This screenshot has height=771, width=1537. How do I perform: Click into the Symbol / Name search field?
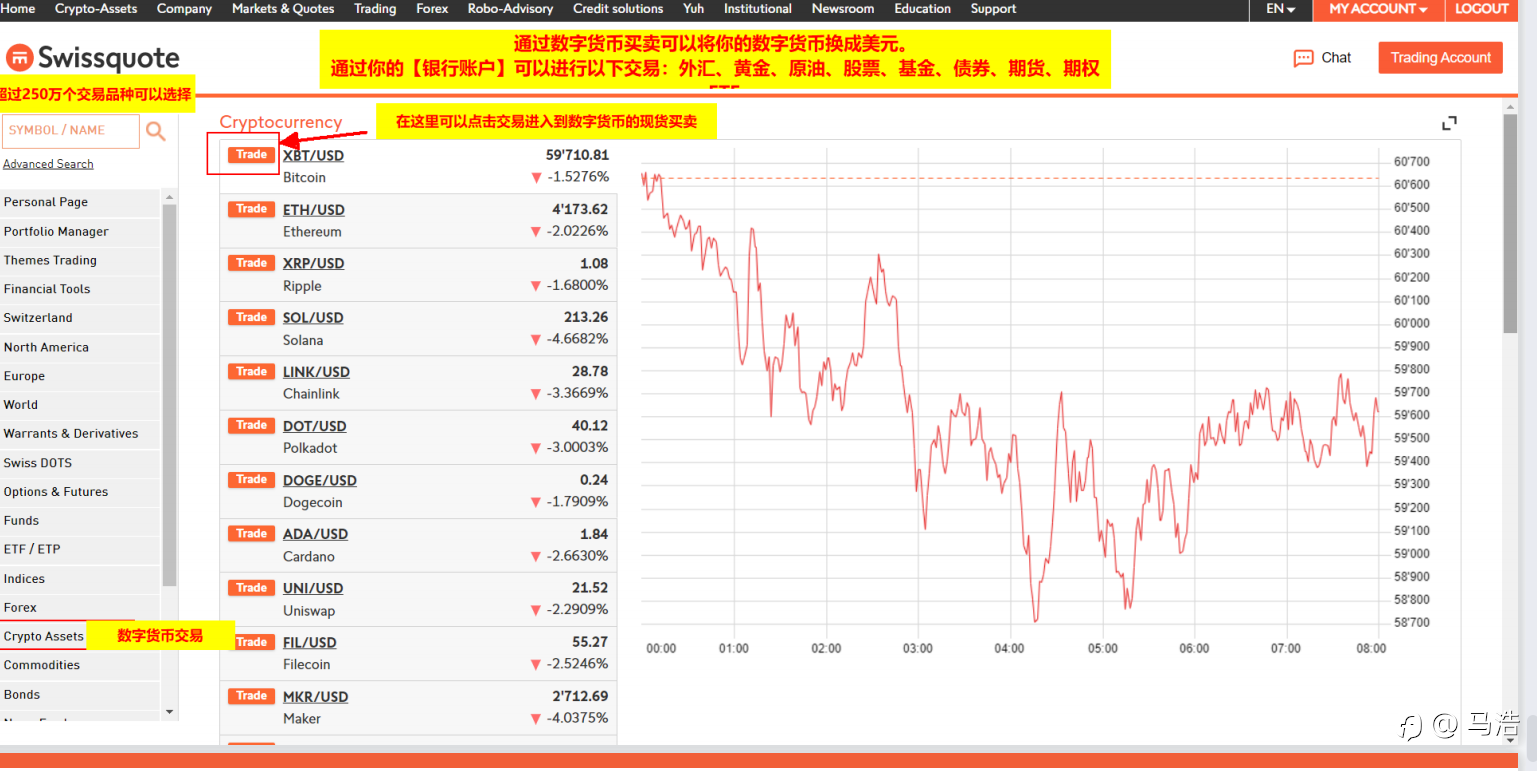pyautogui.click(x=71, y=131)
